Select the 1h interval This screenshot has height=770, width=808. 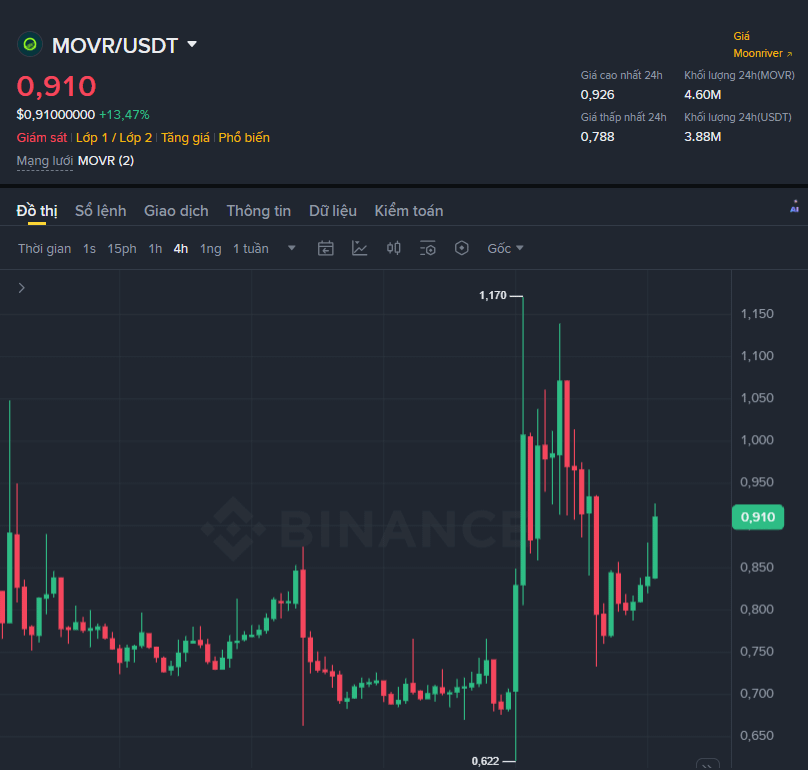pyautogui.click(x=155, y=248)
